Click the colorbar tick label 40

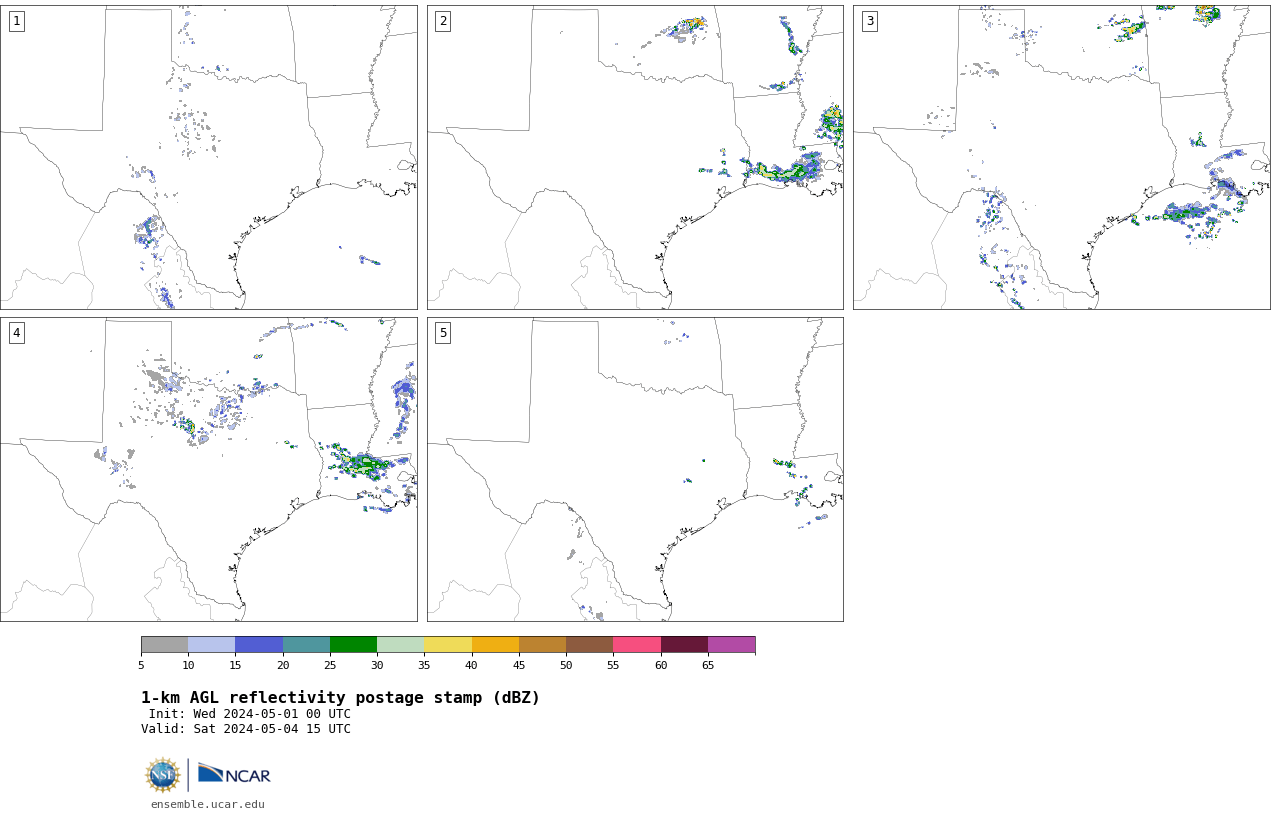click(x=472, y=666)
